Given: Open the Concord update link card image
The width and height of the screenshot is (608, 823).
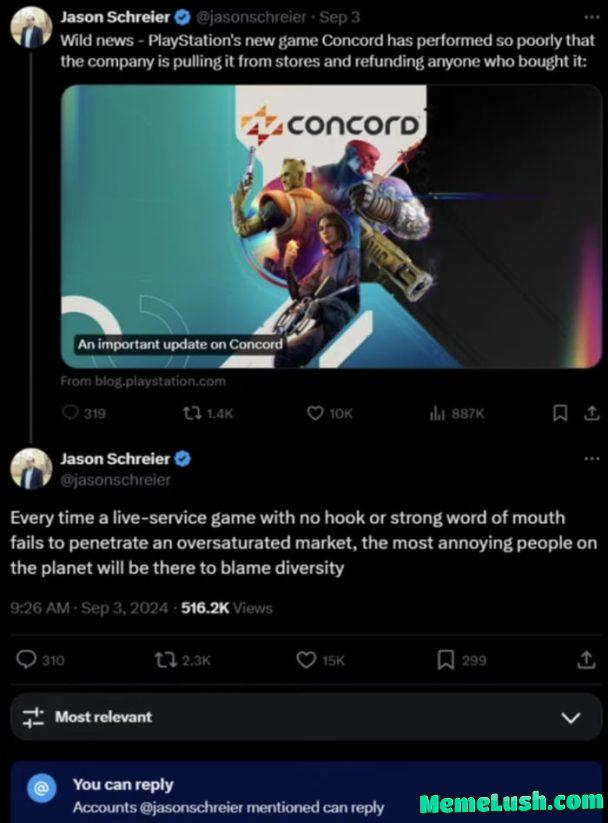Looking at the screenshot, I should pos(331,226).
